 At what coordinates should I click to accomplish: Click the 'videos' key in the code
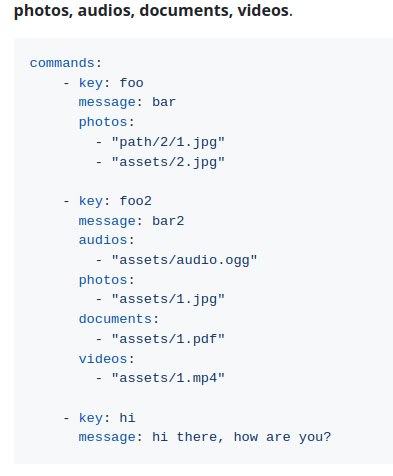click(103, 359)
